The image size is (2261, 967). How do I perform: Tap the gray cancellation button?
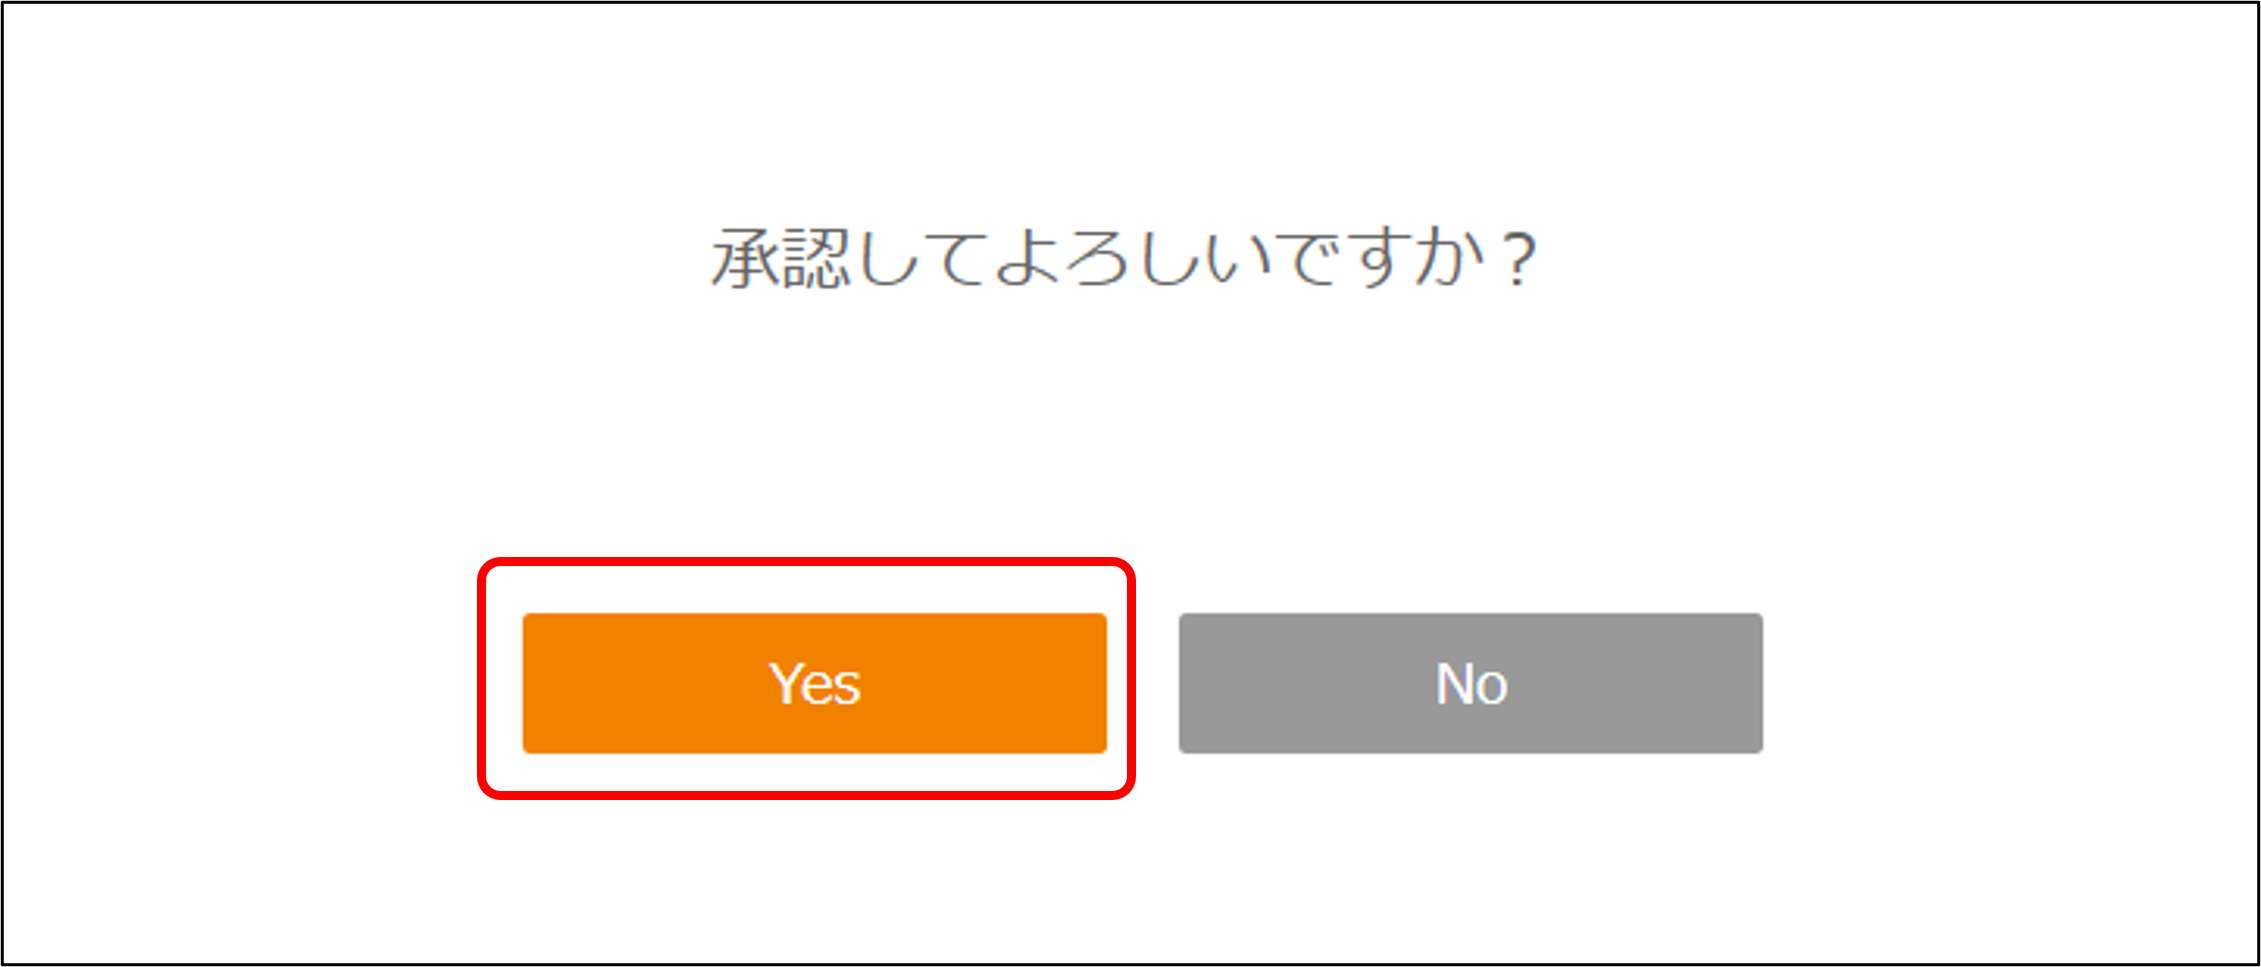[1470, 683]
